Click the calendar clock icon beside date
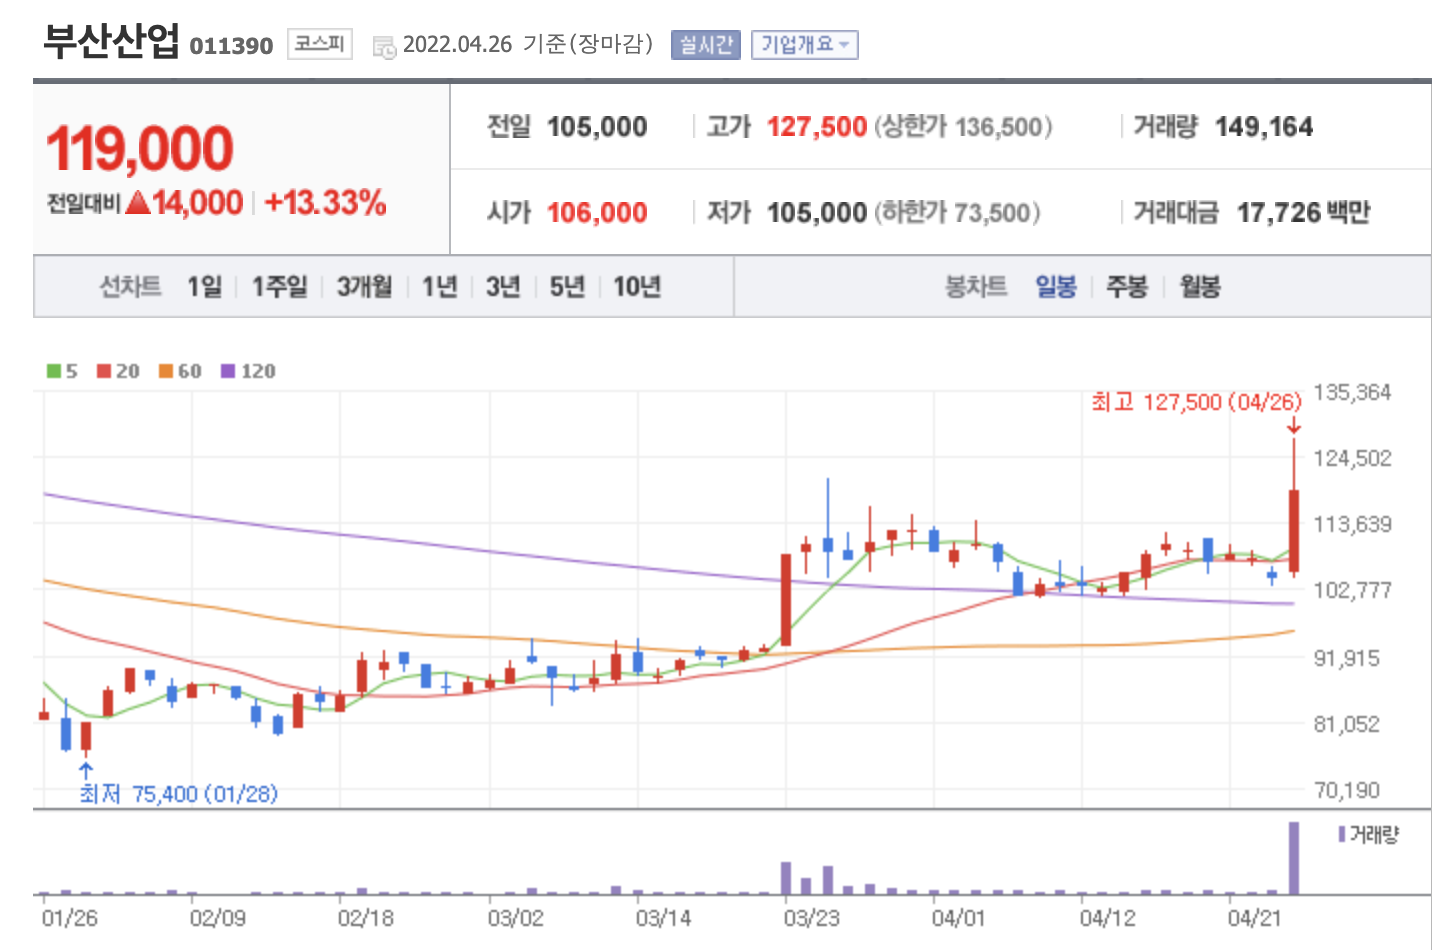The image size is (1432, 950). [384, 47]
